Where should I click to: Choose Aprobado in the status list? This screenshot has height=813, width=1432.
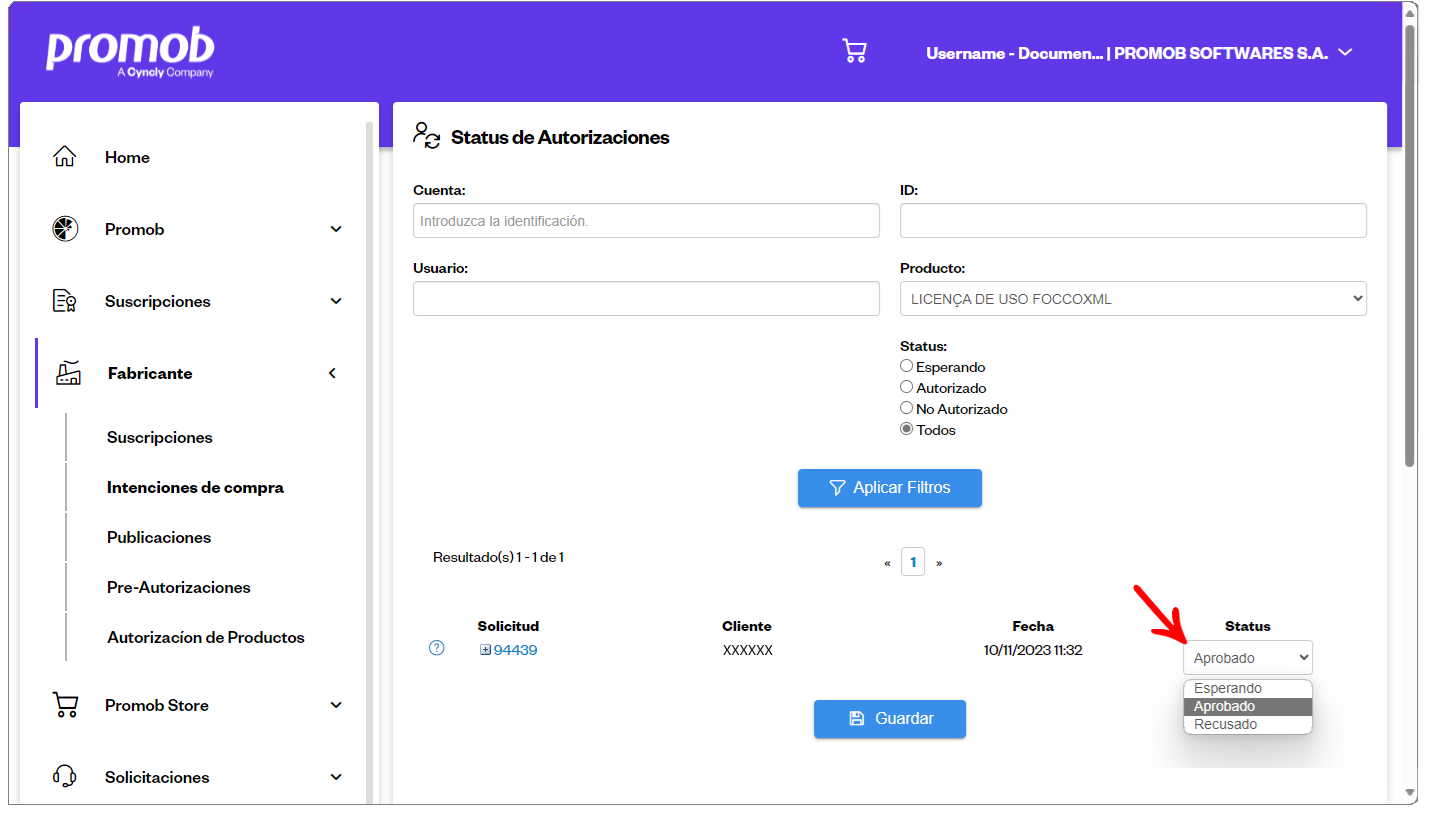[x=1248, y=706]
